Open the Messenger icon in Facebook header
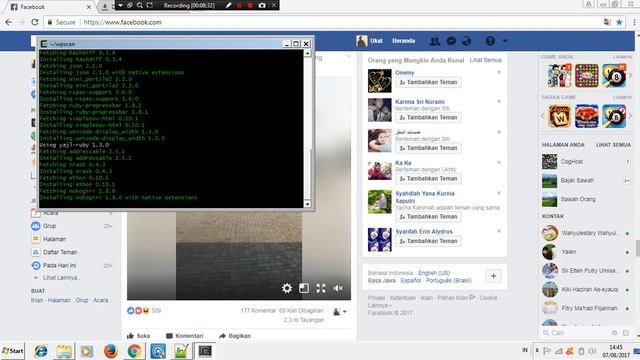Image resolution: width=640 pixels, height=360 pixels. pos(451,41)
